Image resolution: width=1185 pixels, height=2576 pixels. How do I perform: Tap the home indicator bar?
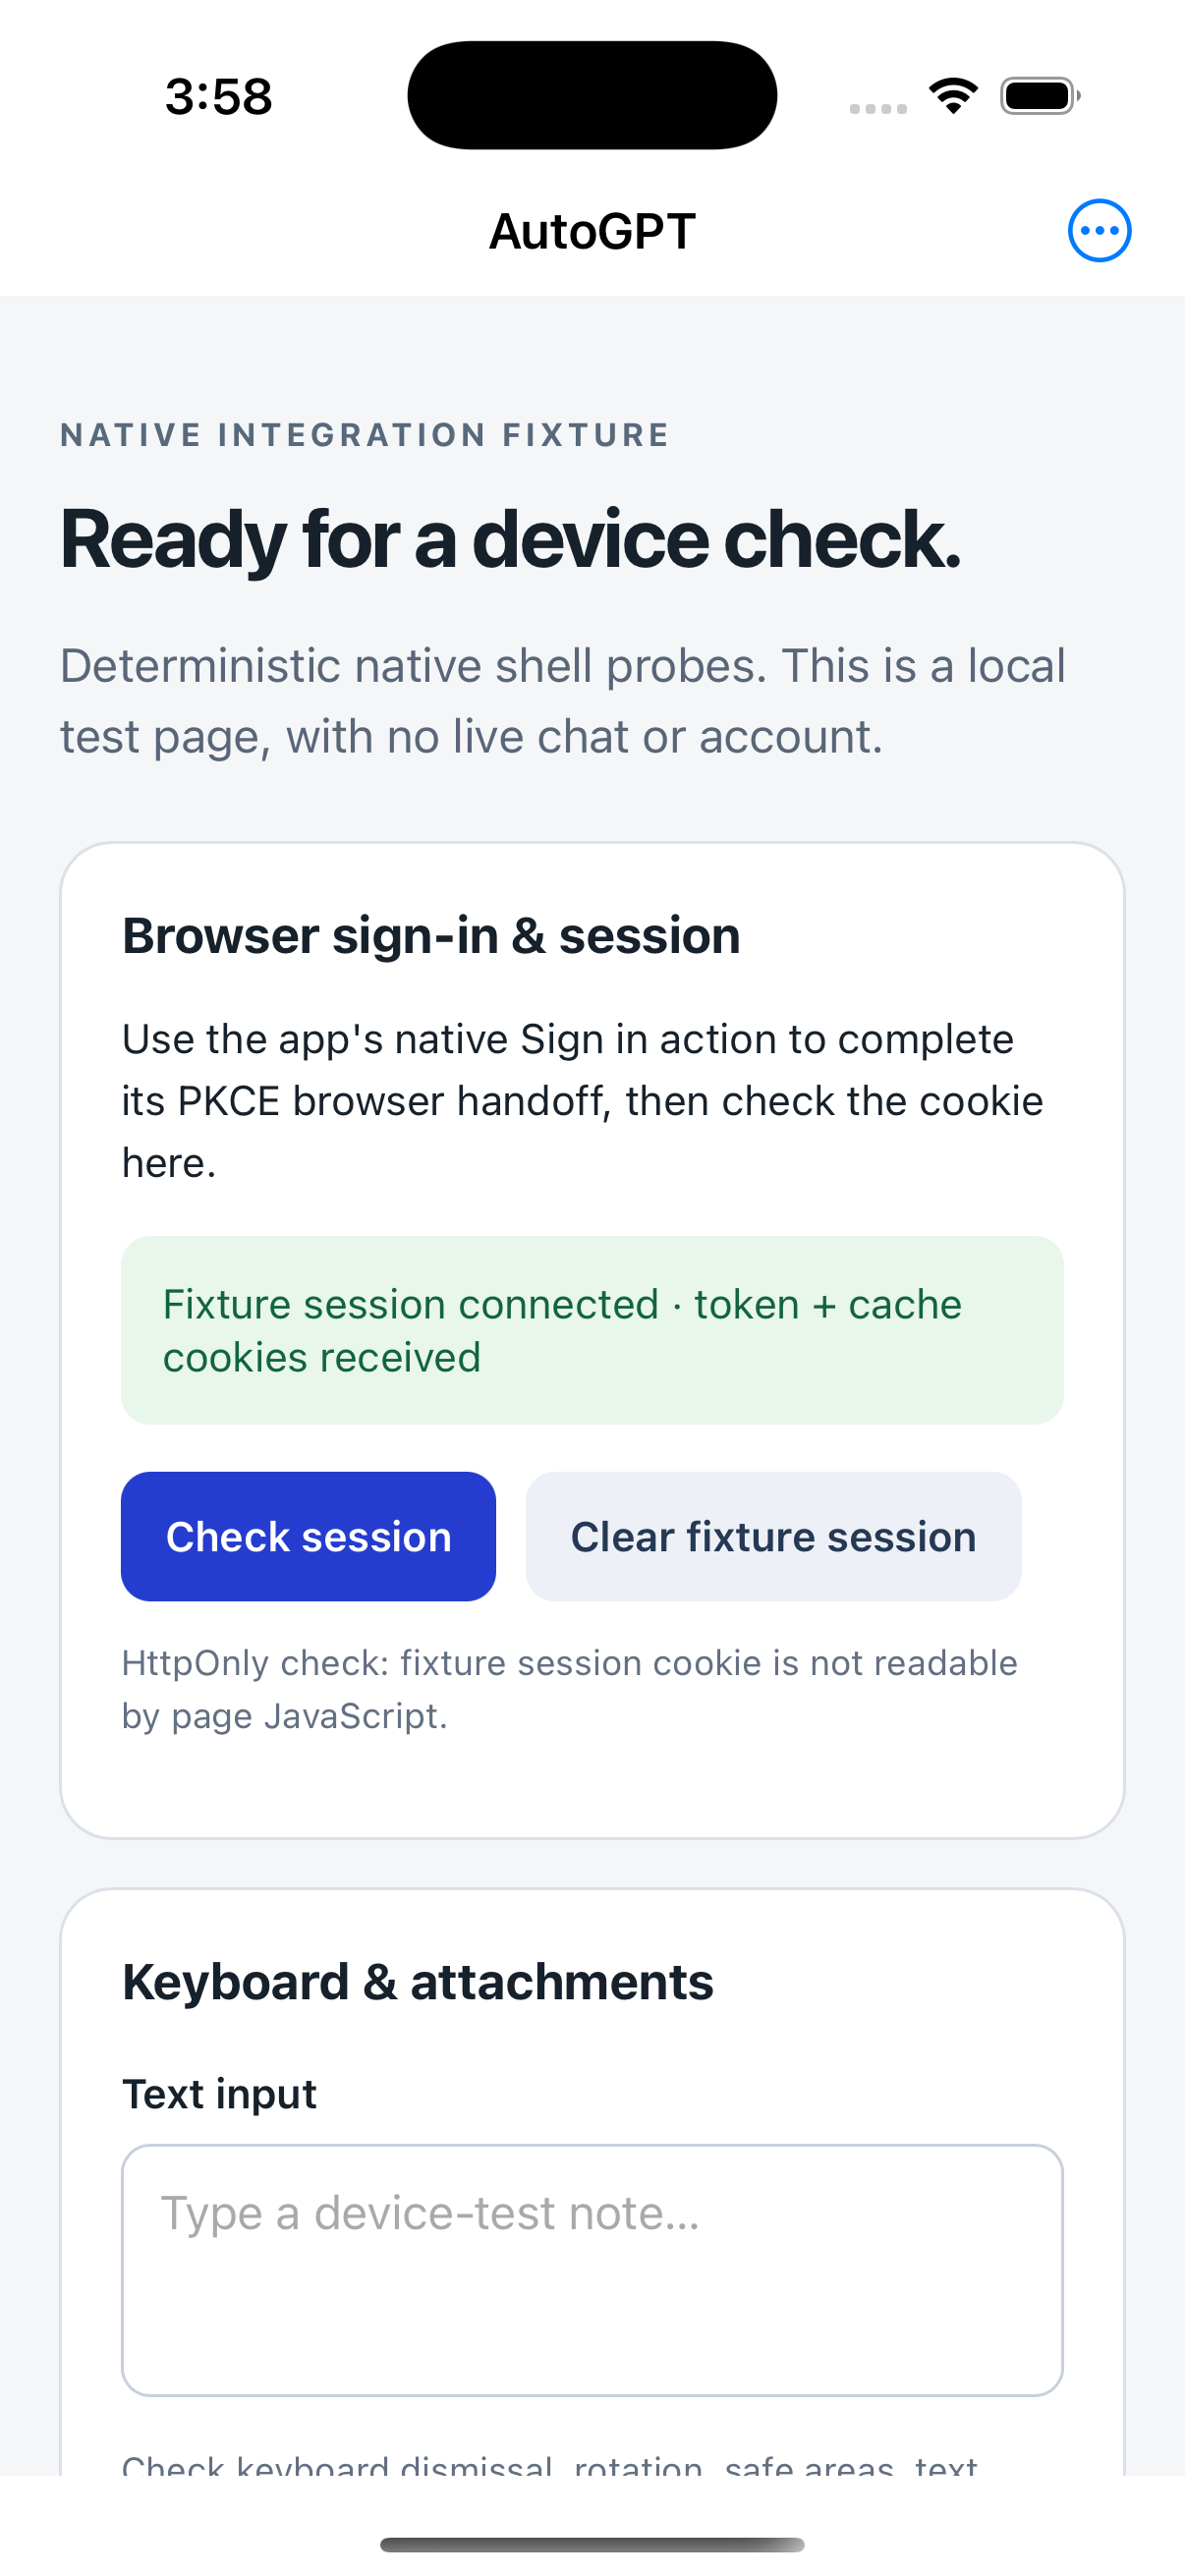592,2544
